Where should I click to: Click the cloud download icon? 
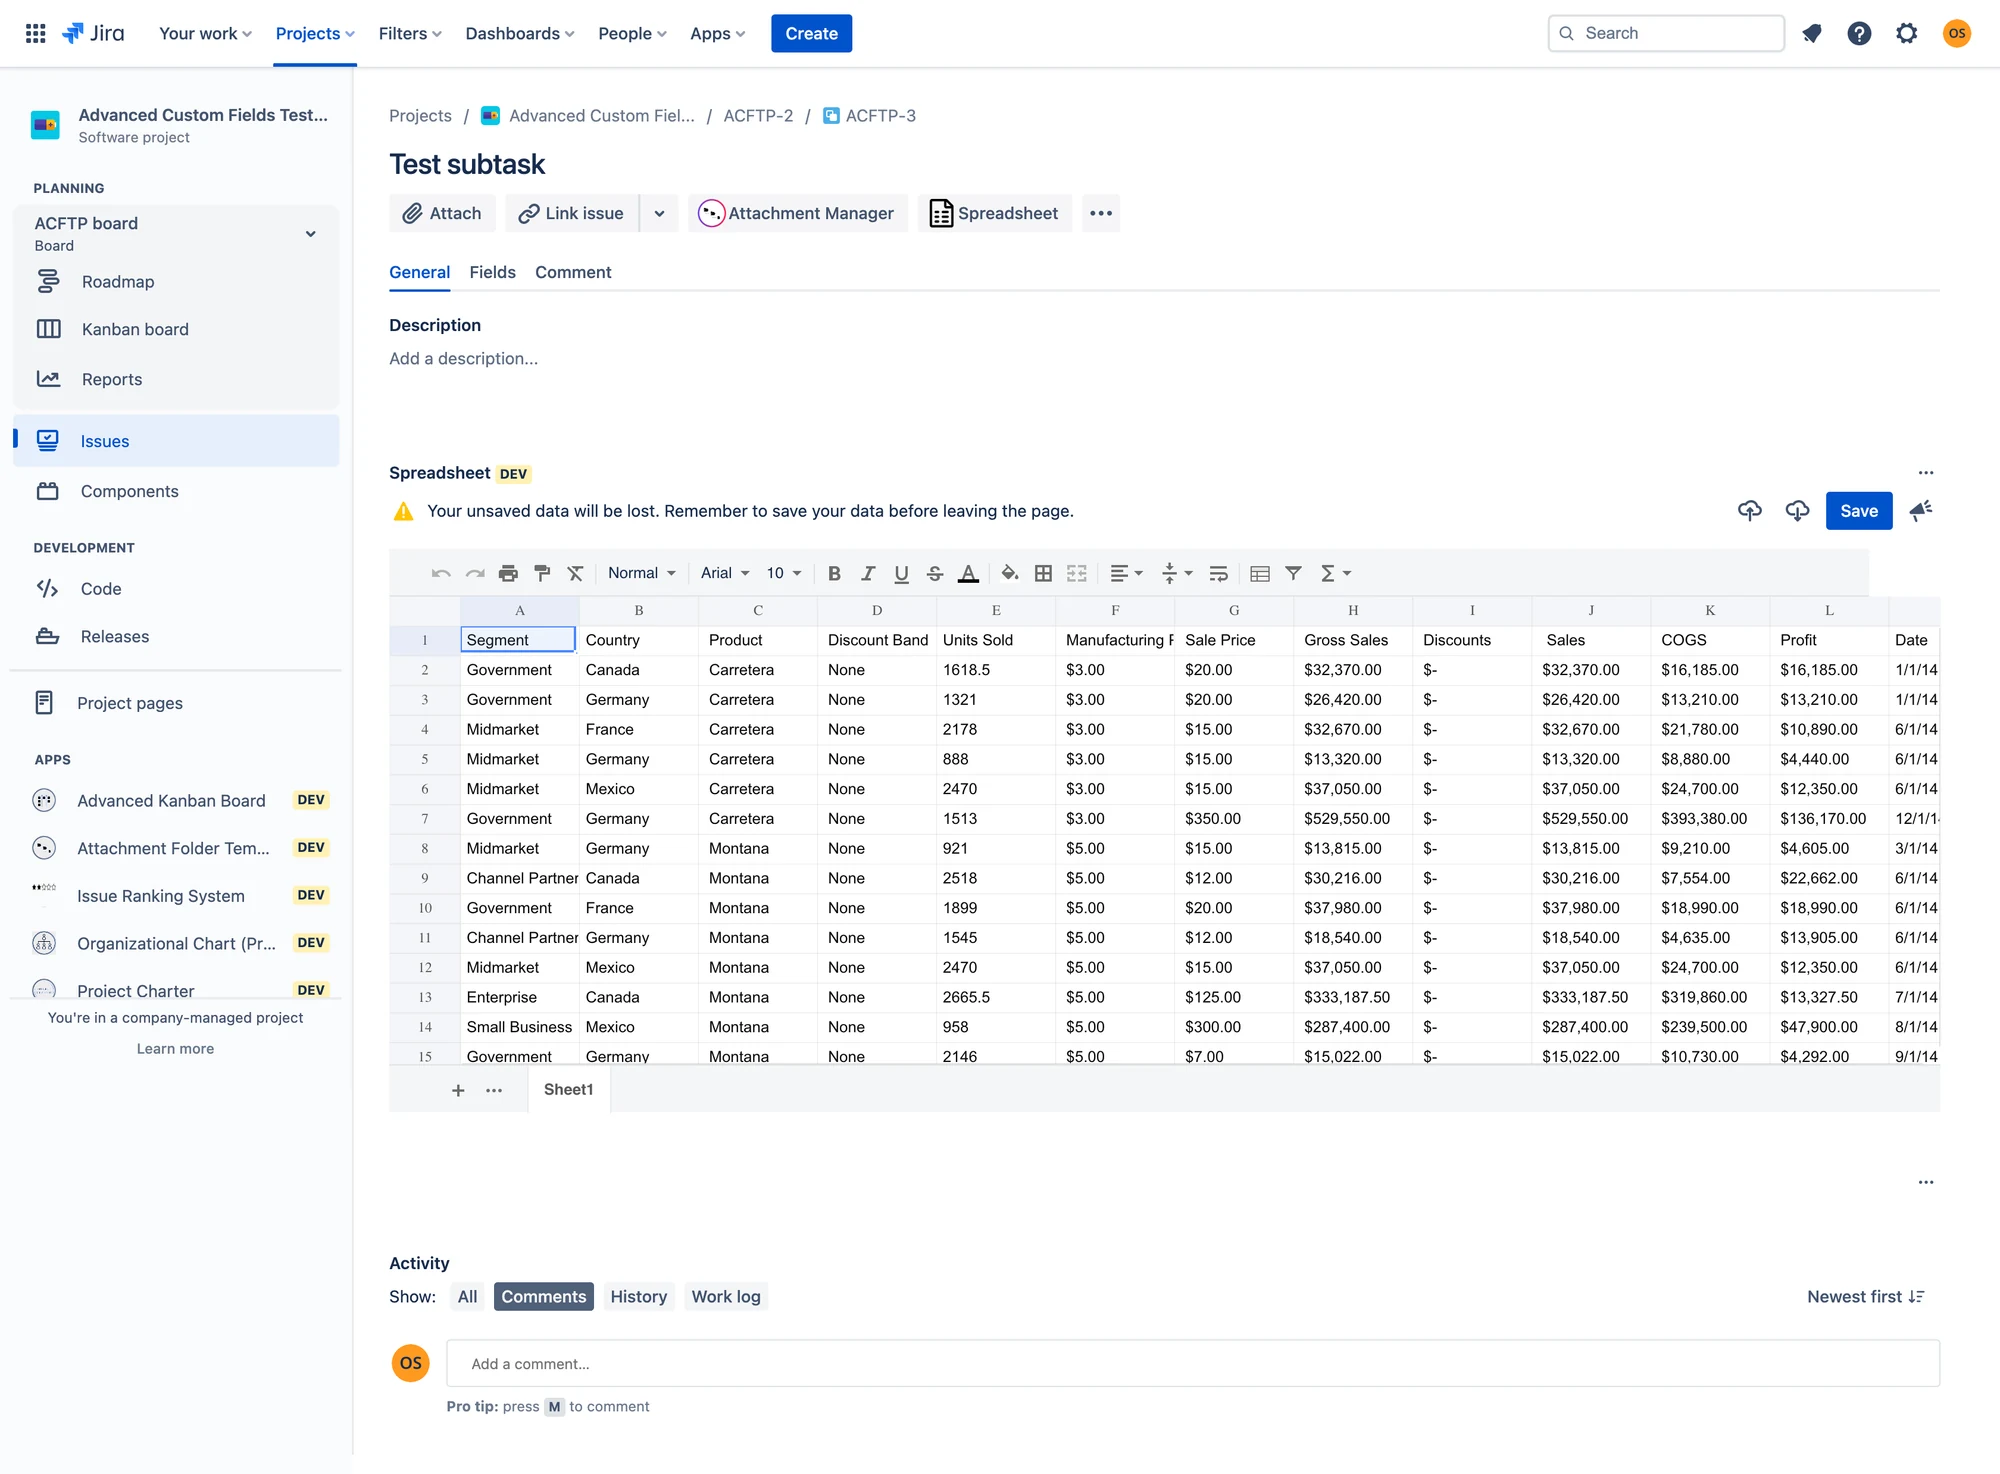point(1797,511)
